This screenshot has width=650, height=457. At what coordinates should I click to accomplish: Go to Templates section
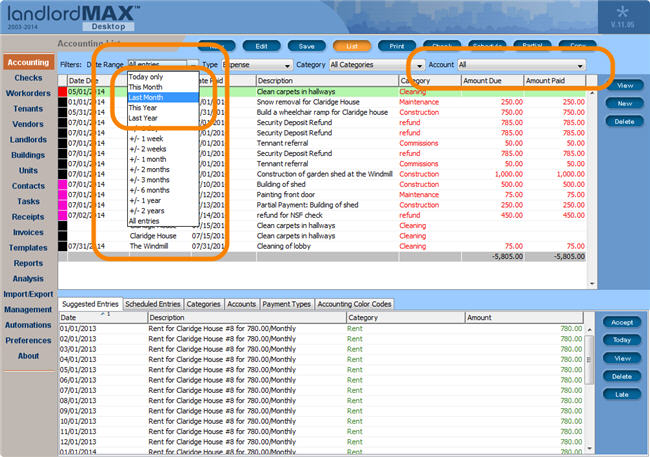[x=28, y=248]
